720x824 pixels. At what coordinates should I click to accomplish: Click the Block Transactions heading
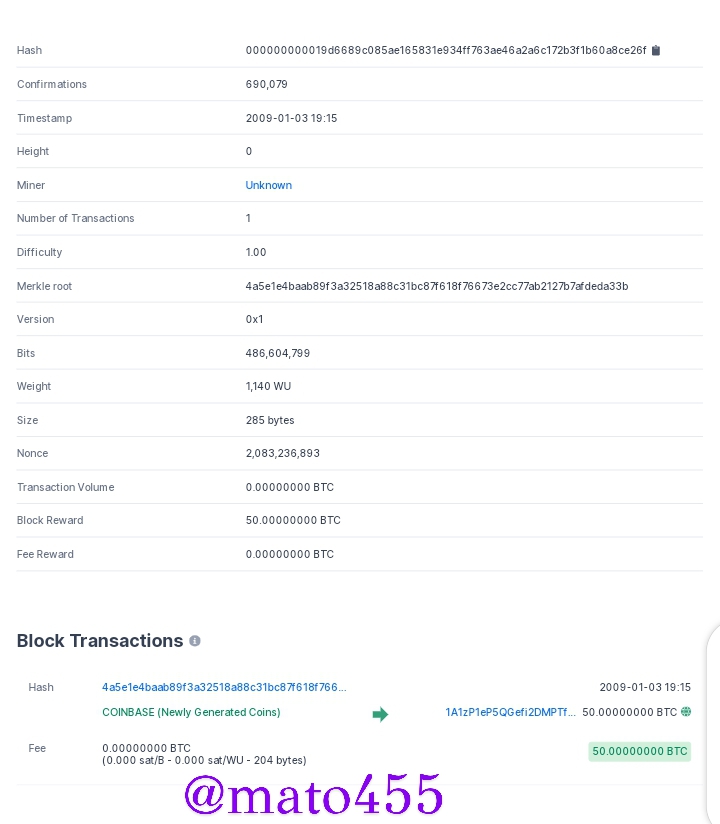coord(100,641)
